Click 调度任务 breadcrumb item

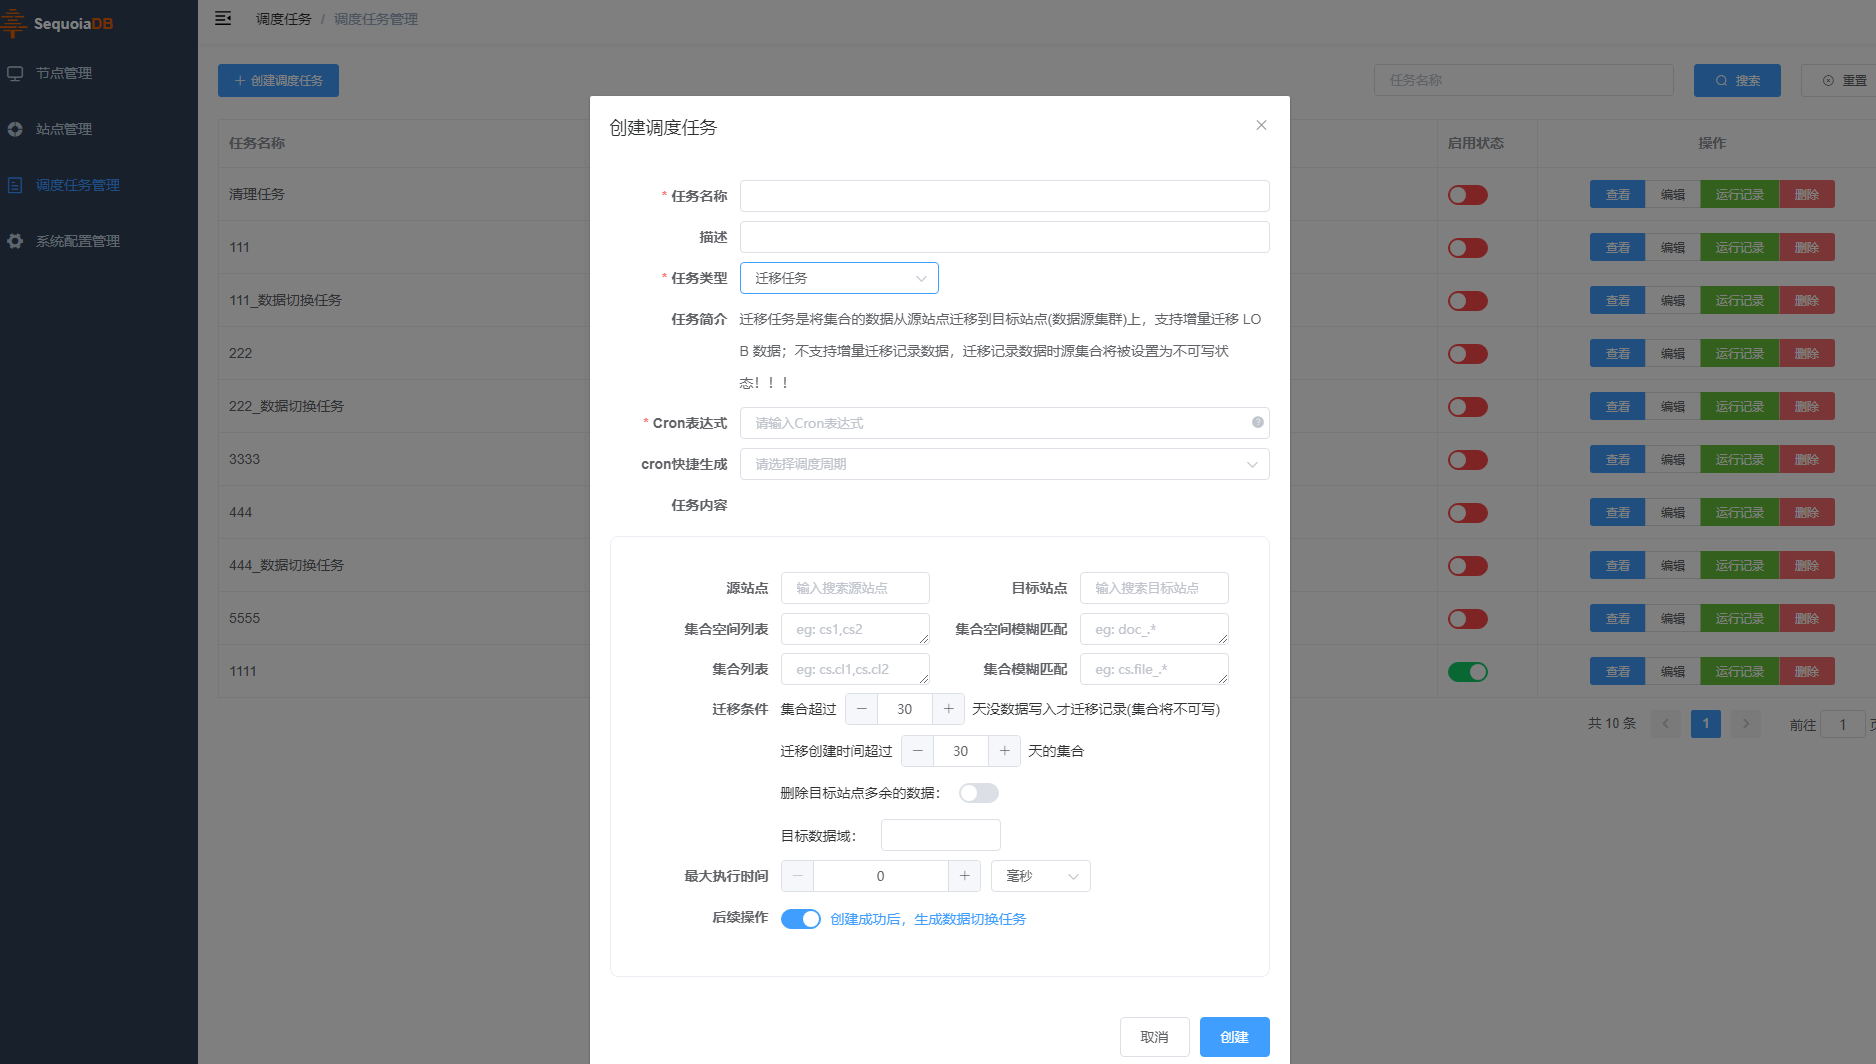[284, 19]
